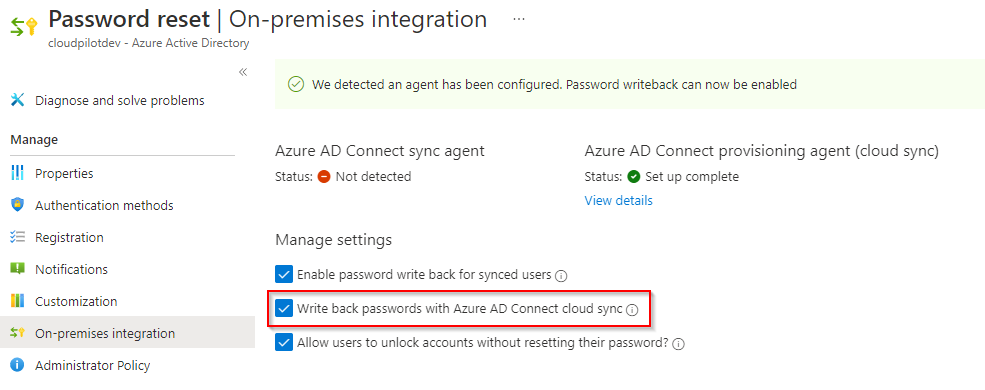Click info icon next to unlock accounts option
Image resolution: width=985 pixels, height=390 pixels.
point(678,344)
